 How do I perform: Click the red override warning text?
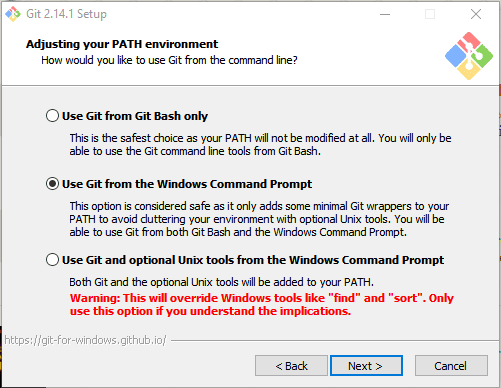coord(262,304)
